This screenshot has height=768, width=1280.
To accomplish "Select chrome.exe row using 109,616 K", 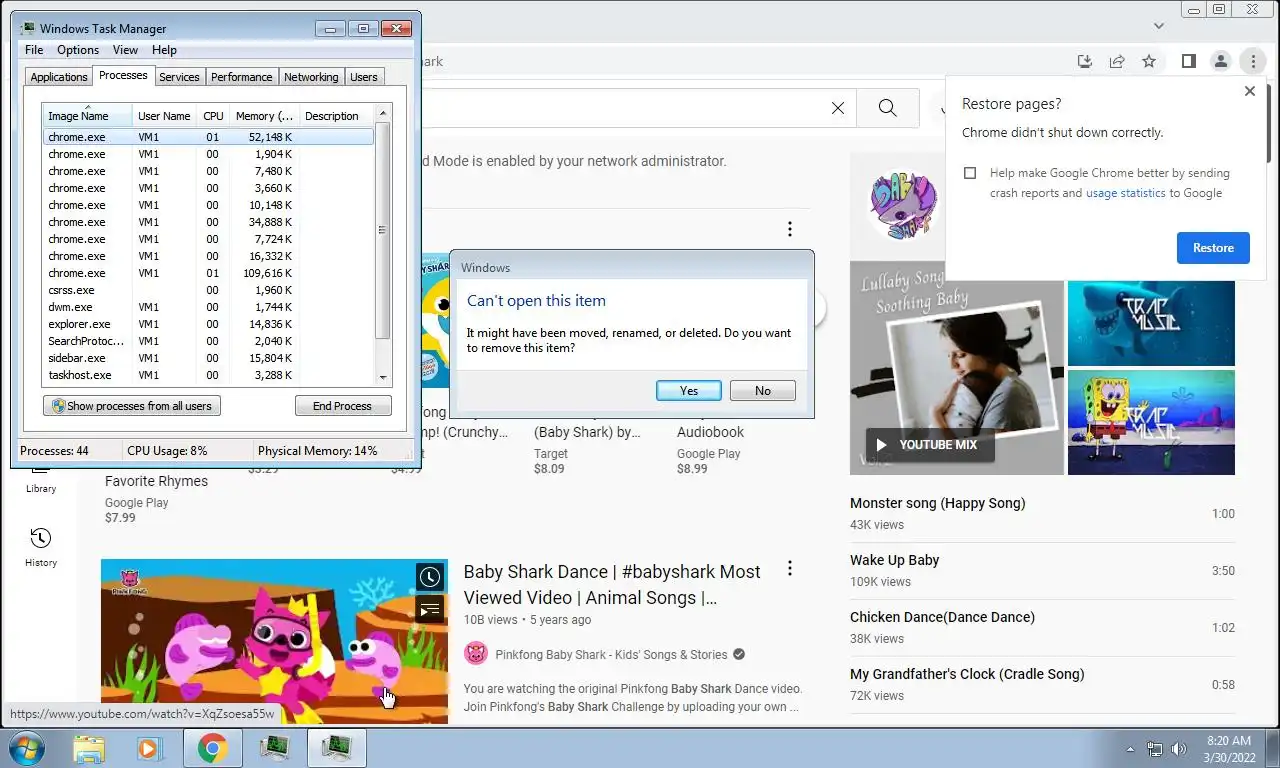I will tap(208, 273).
